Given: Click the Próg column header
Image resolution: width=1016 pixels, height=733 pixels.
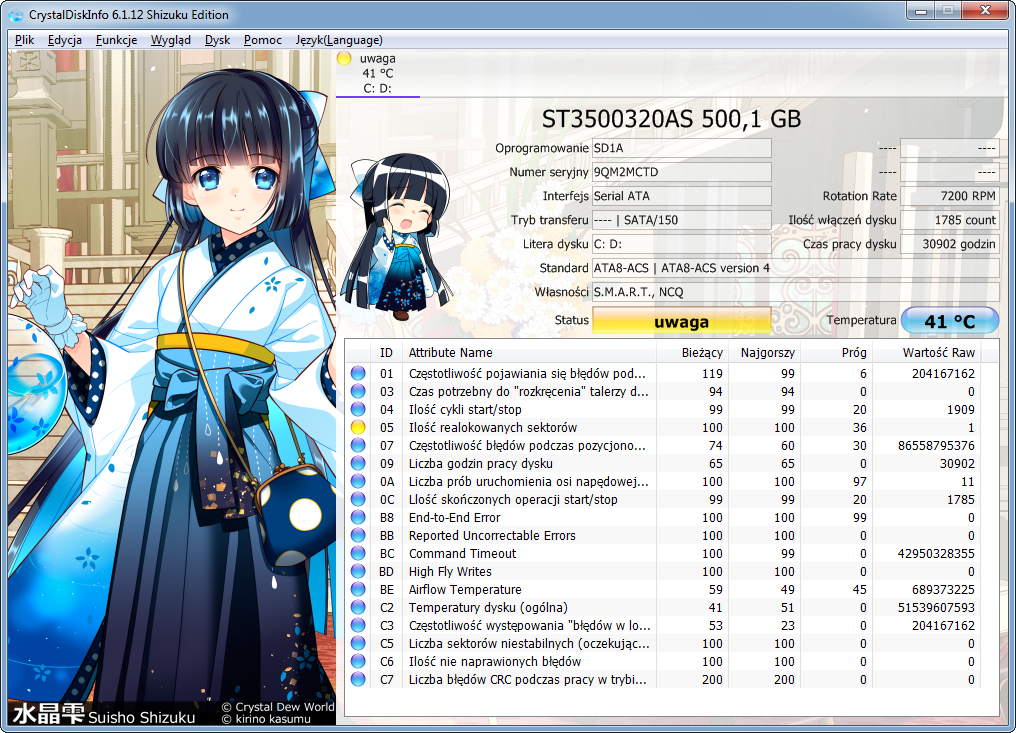Looking at the screenshot, I should pos(837,353).
